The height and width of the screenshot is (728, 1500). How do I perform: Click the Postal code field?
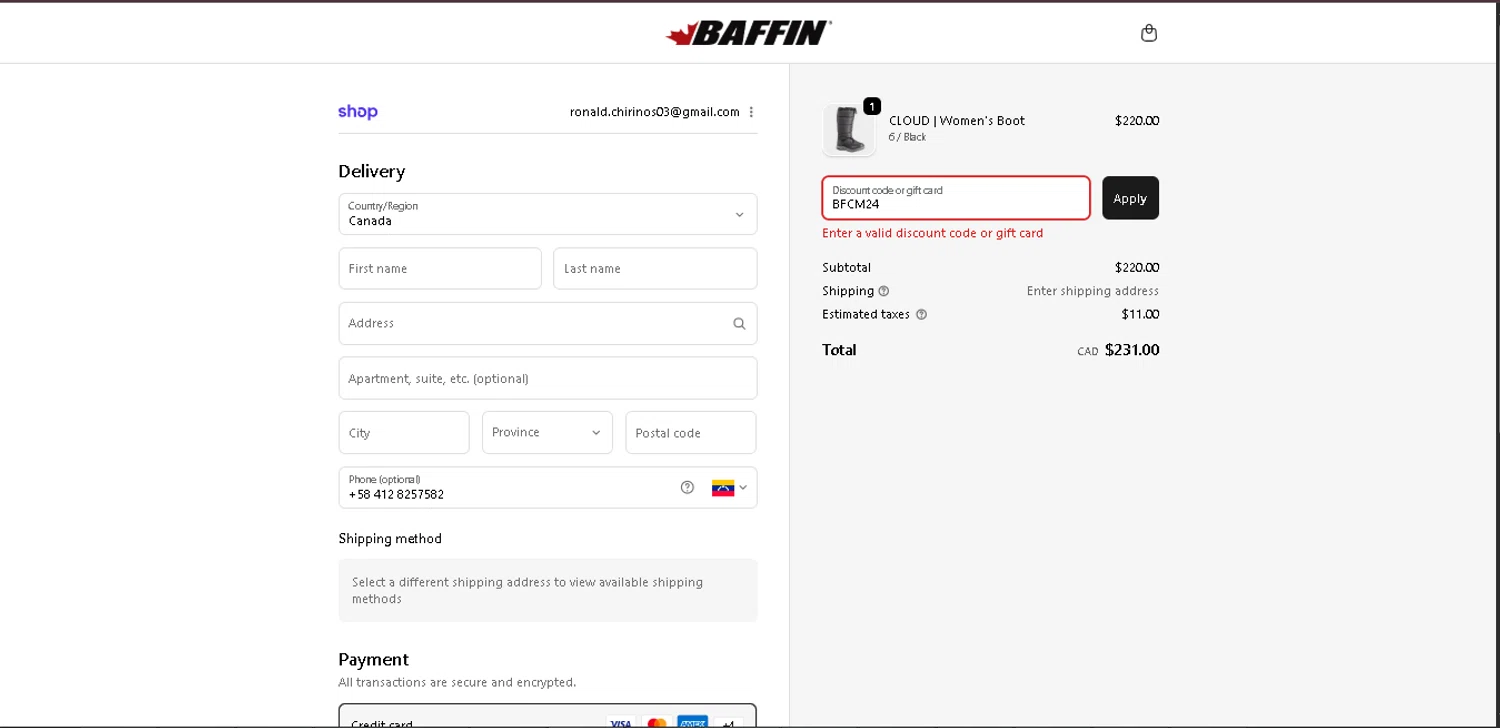(691, 432)
